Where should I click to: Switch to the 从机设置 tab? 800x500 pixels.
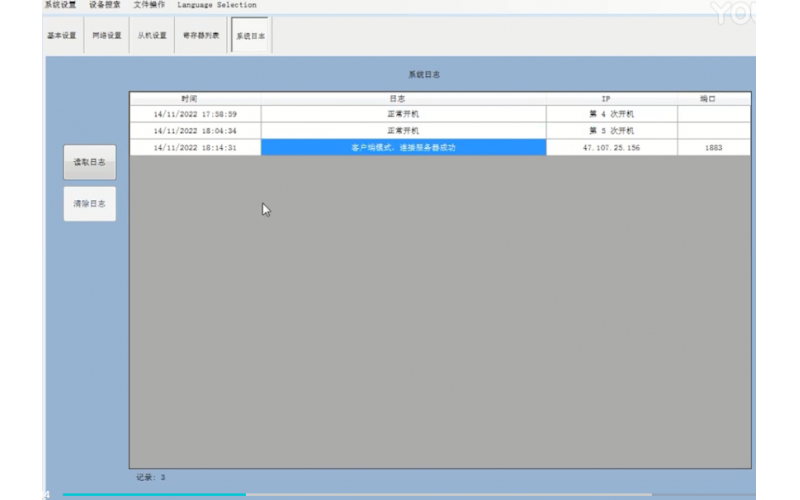click(x=152, y=36)
